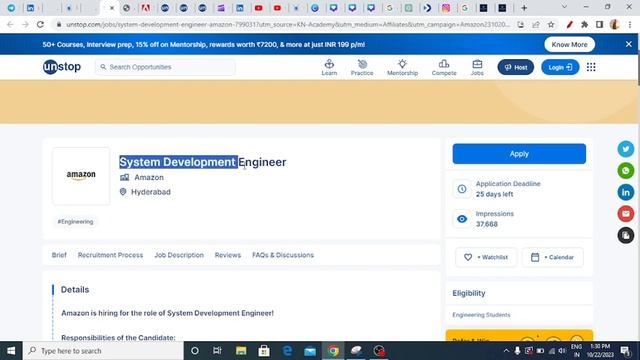Image resolution: width=640 pixels, height=360 pixels.
Task: Focus the Search Opportunities field
Action: click(165, 67)
